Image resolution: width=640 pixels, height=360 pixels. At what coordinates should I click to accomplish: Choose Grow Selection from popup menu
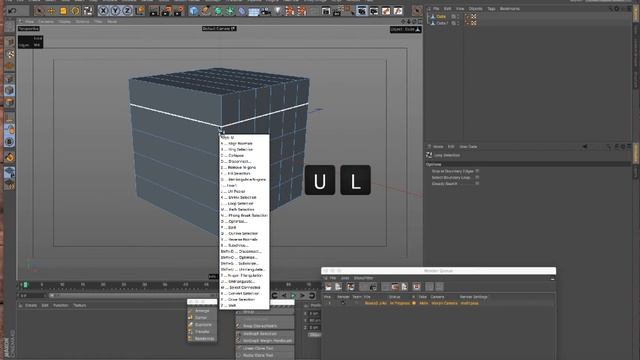[244, 299]
